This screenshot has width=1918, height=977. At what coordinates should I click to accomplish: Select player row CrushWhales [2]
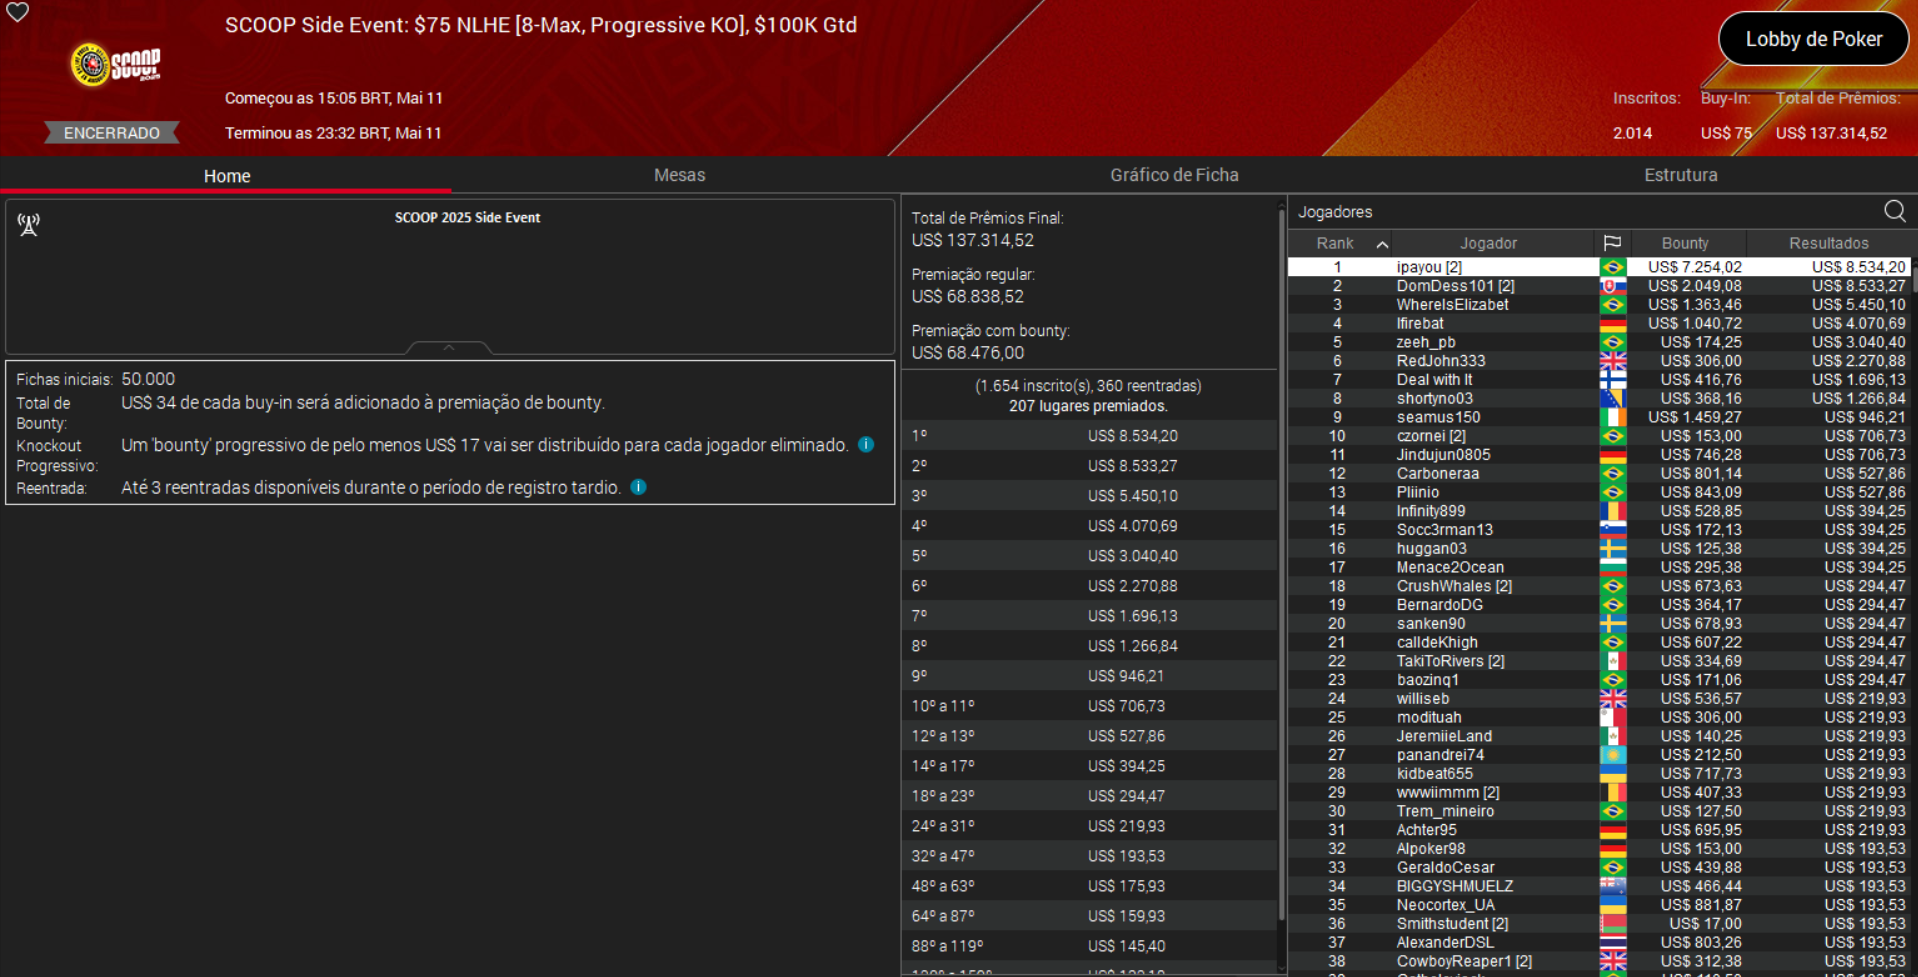pos(1599,586)
